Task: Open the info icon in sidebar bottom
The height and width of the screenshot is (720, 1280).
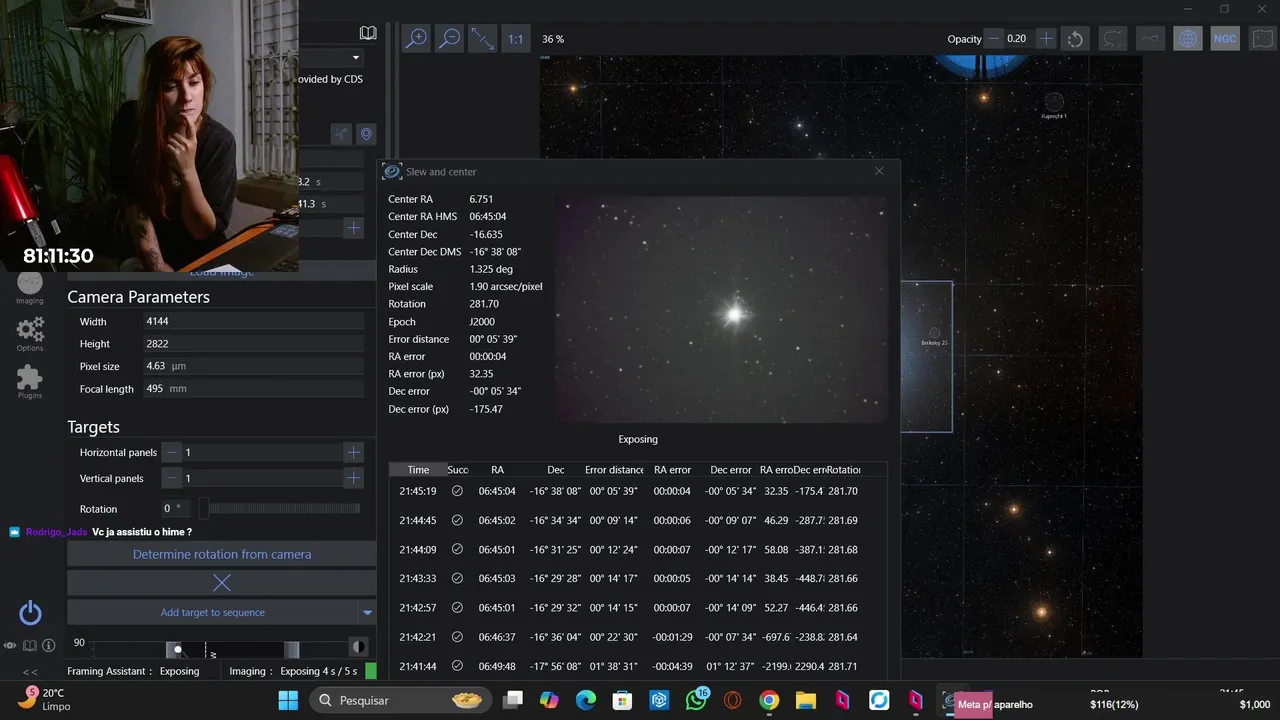Action: (48, 645)
